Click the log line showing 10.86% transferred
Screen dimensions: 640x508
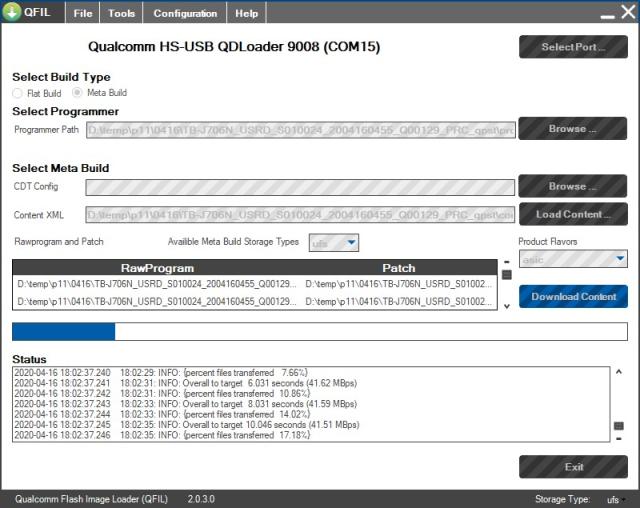tap(162, 394)
